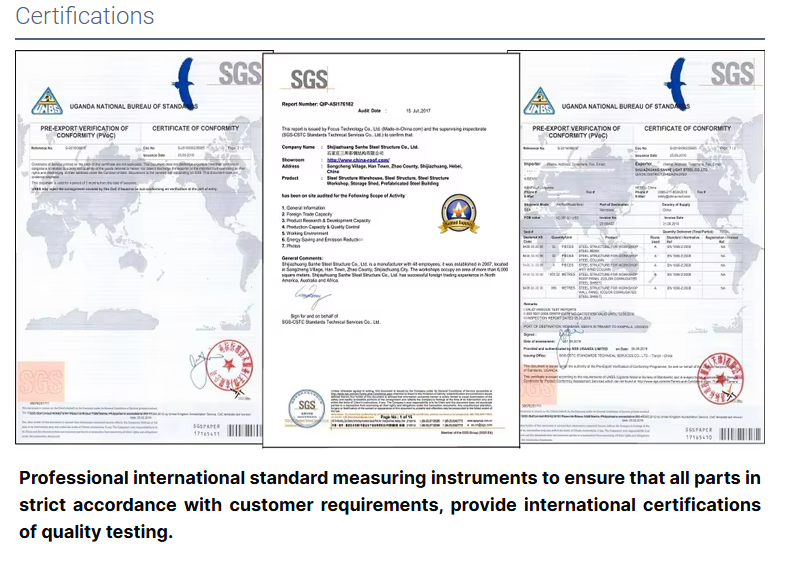Click the SGS logo atop the center audit report
Screen dimensions: 786x568
click(x=308, y=81)
